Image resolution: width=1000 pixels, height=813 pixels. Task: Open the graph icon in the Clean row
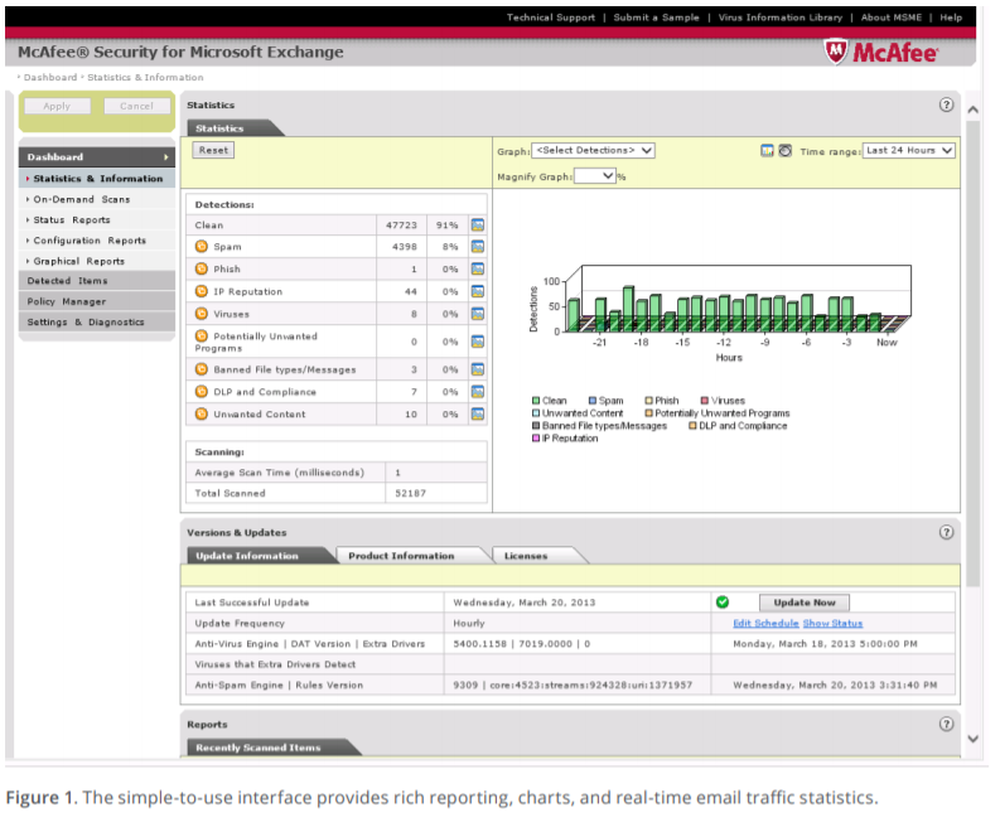pos(477,225)
